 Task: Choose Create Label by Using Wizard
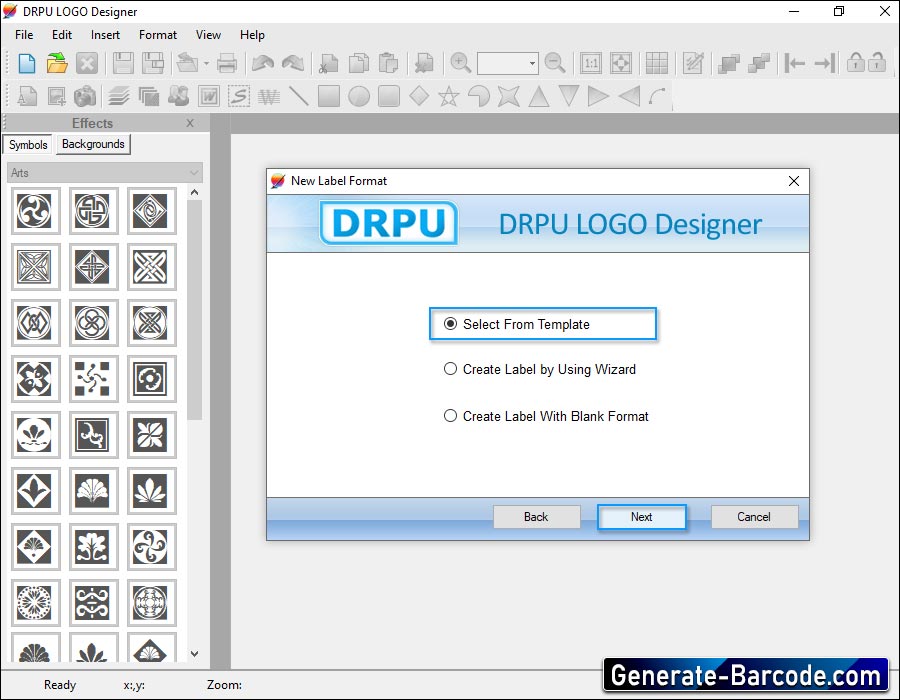pyautogui.click(x=540, y=369)
